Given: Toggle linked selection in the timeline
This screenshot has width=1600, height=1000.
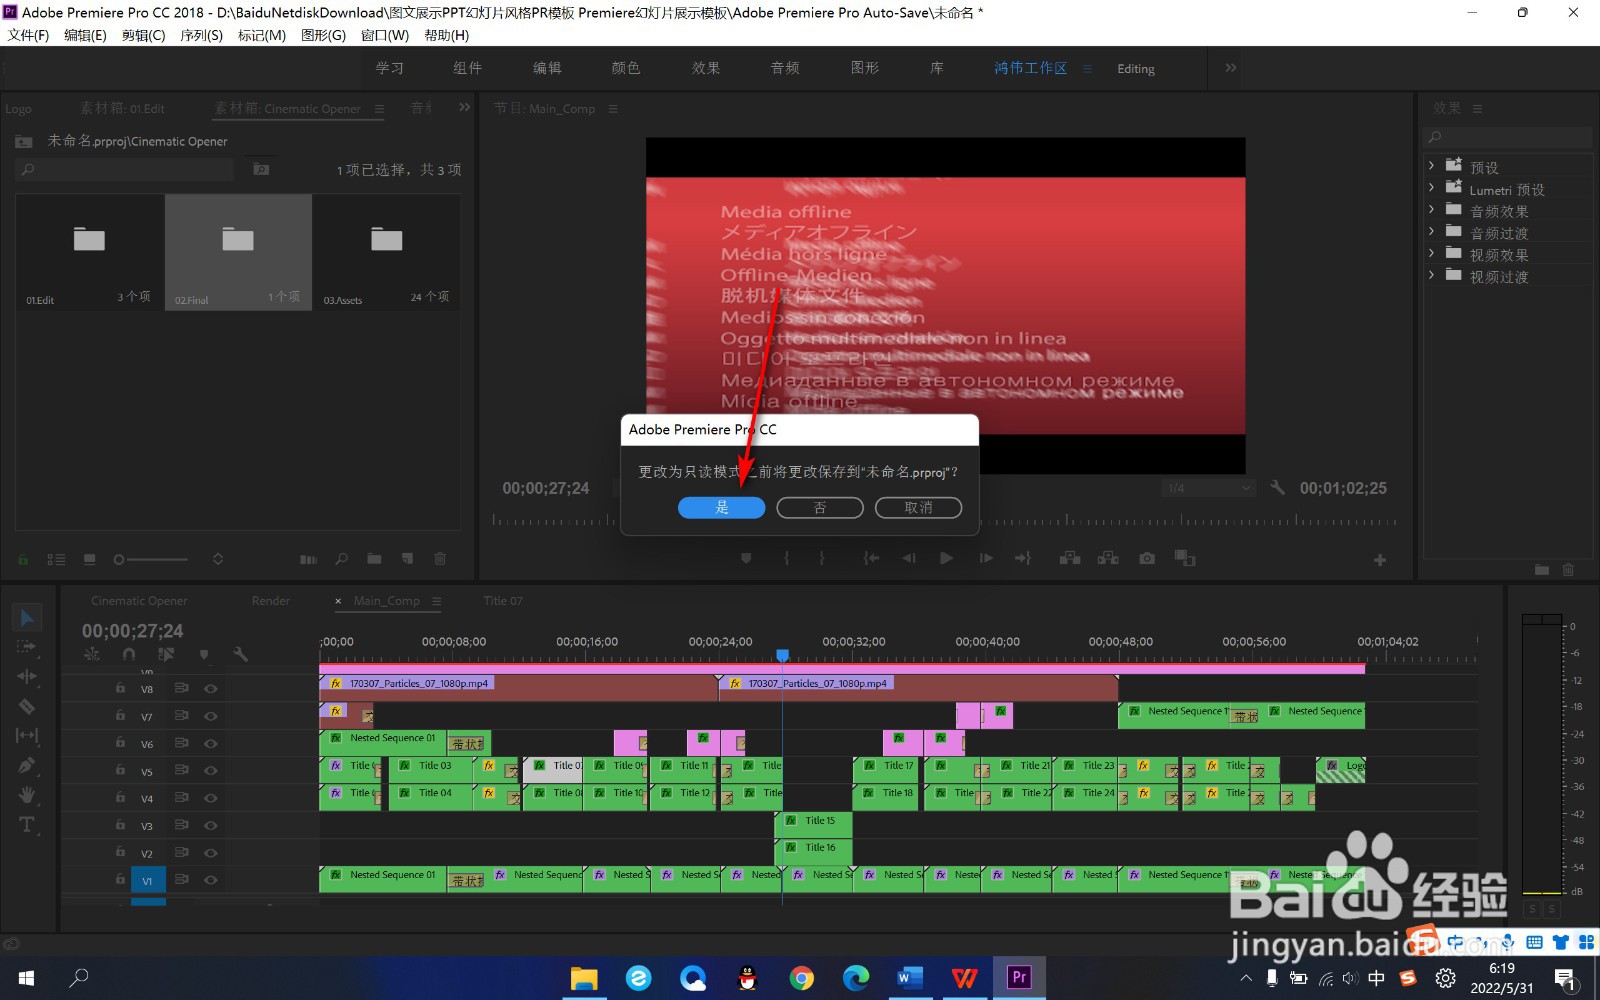Looking at the screenshot, I should (x=166, y=654).
